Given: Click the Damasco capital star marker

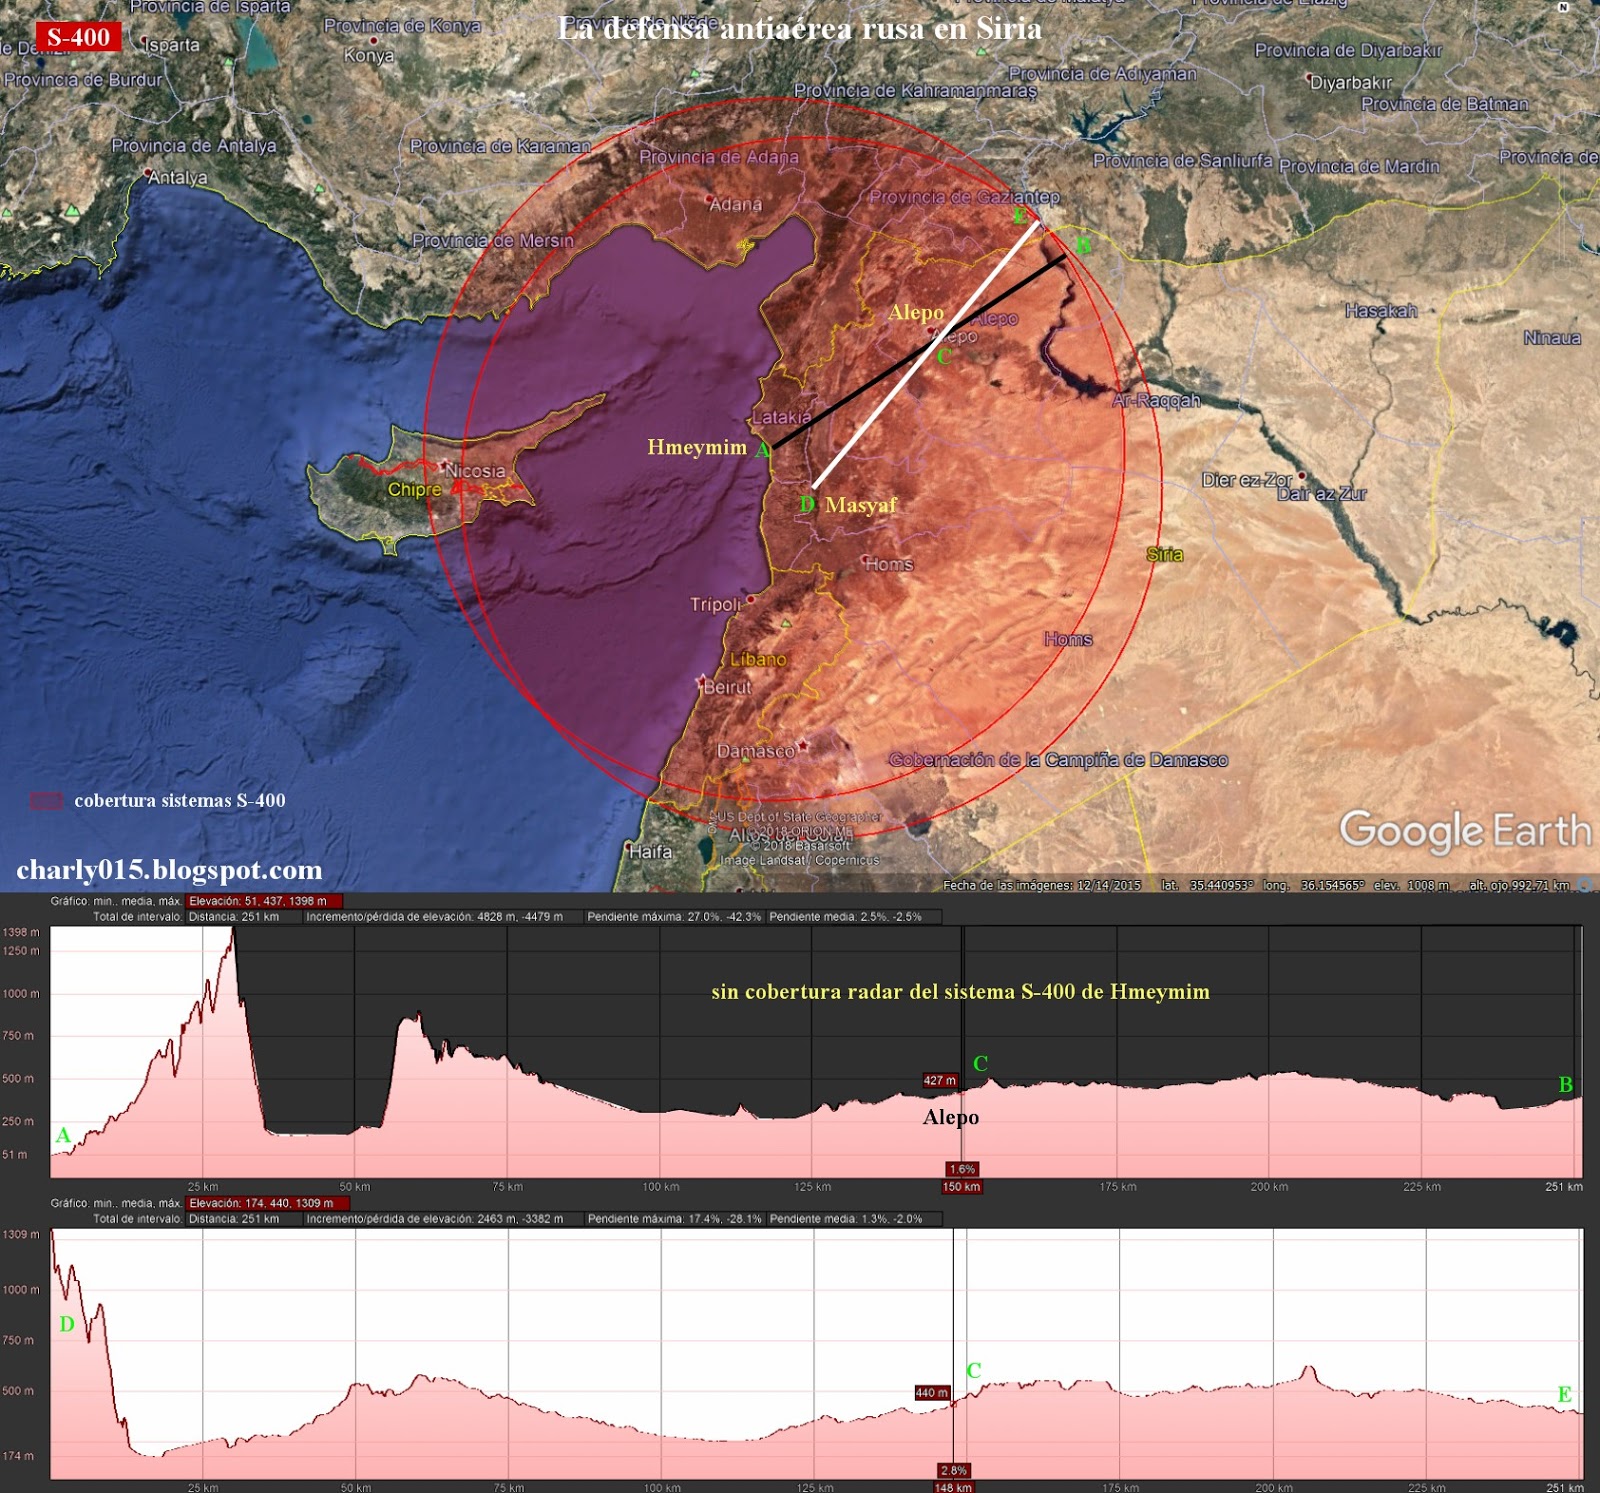Looking at the screenshot, I should [802, 746].
